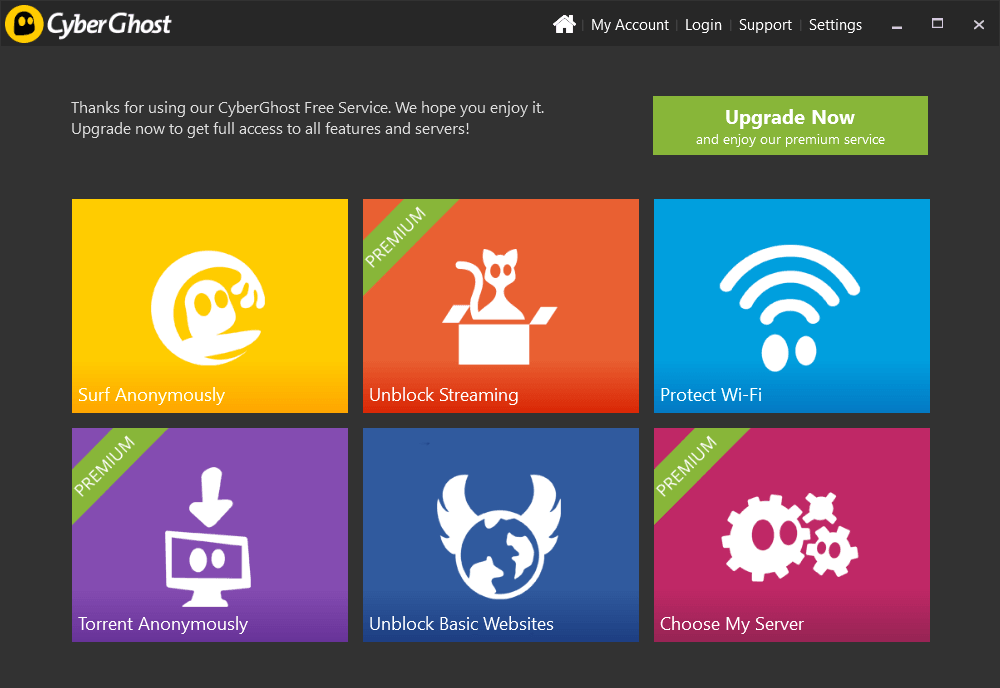Viewport: 1000px width, 688px height.
Task: Click the "Torrent Anonymously" label
Action: [x=163, y=624]
